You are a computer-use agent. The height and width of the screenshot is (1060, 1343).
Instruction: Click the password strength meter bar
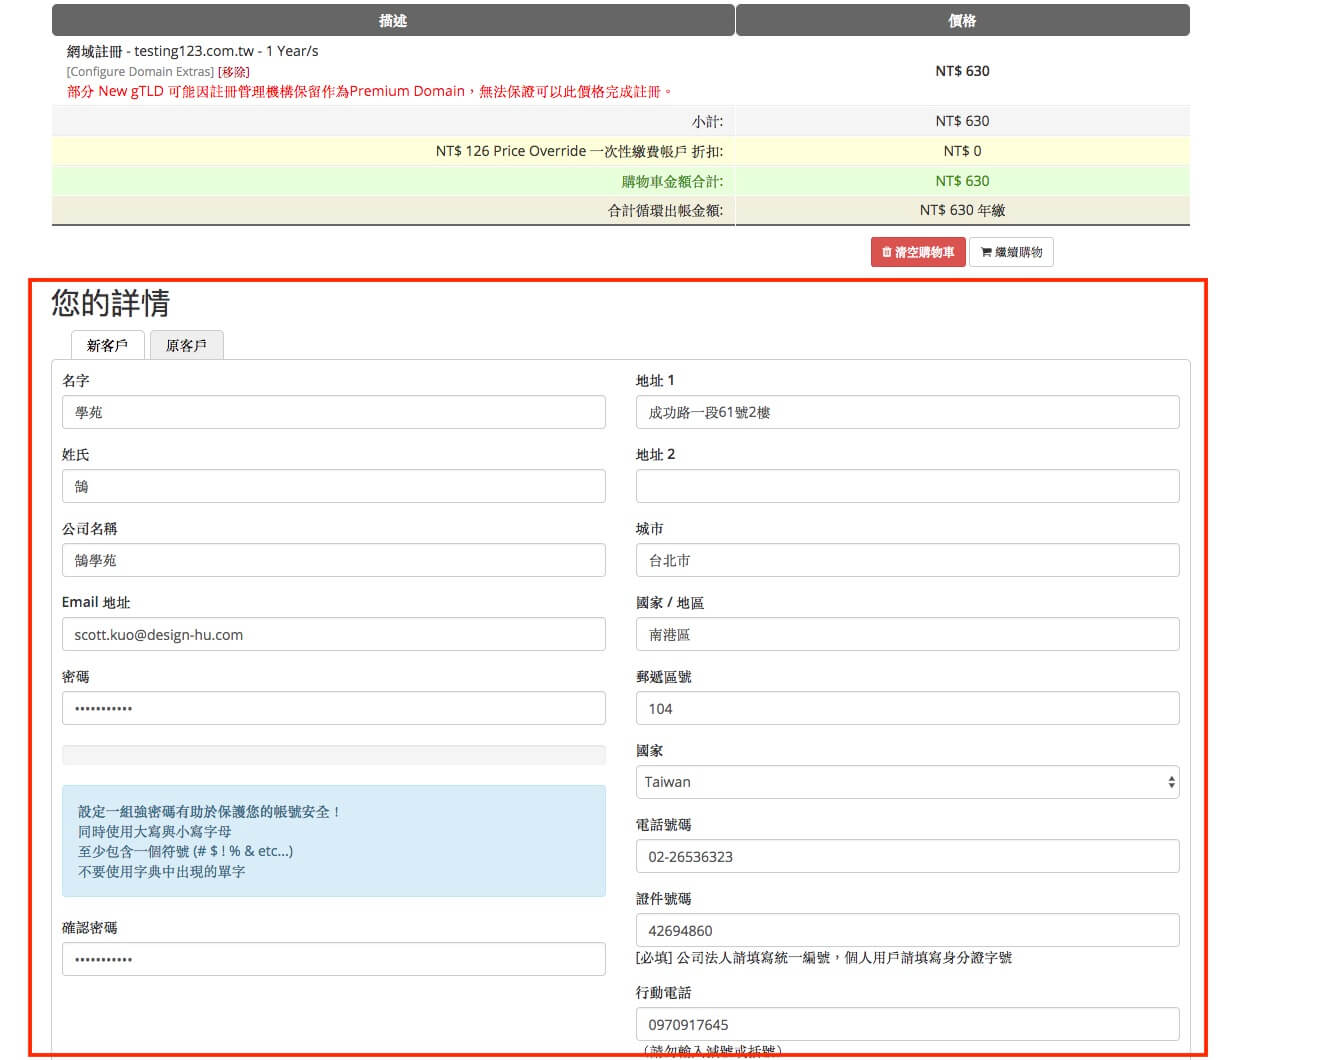(x=334, y=755)
